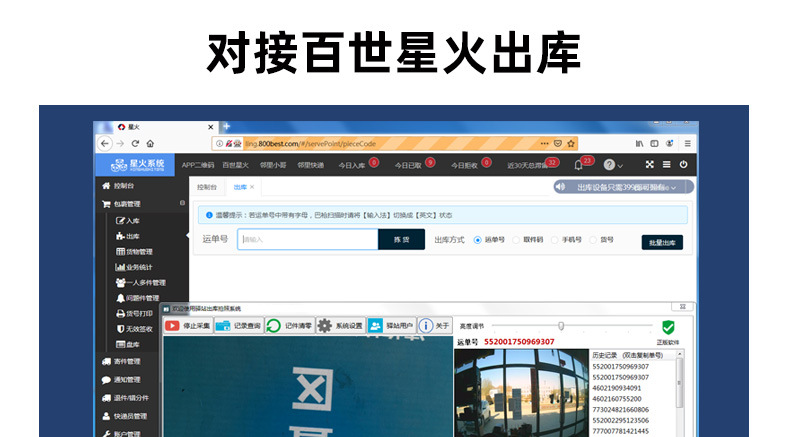Open 记录查询 in the capture toolbar
Image resolution: width=790 pixels, height=437 pixels.
pyautogui.click(x=239, y=326)
